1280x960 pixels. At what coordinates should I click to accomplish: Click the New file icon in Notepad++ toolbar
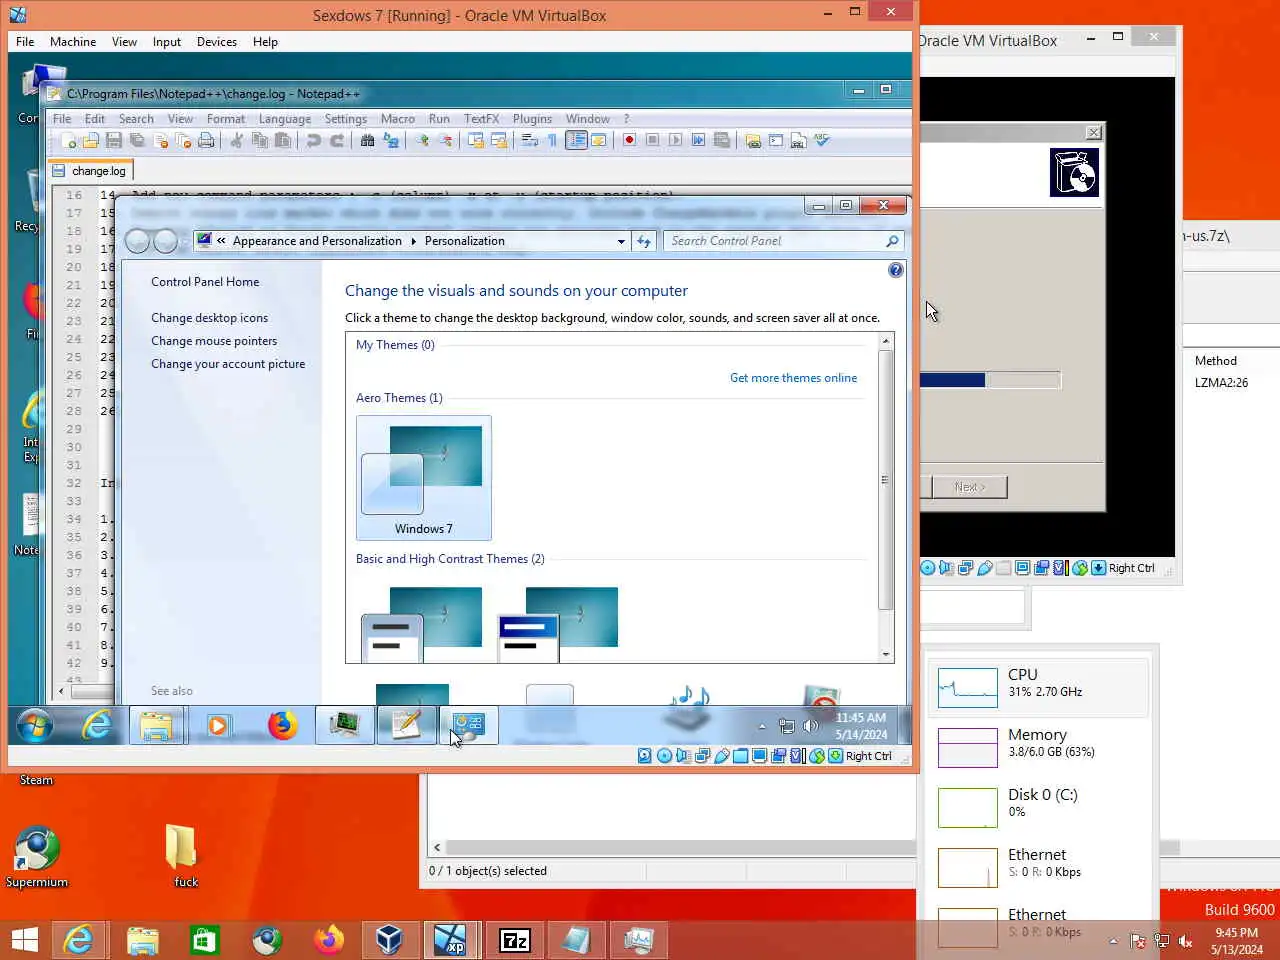tap(69, 140)
